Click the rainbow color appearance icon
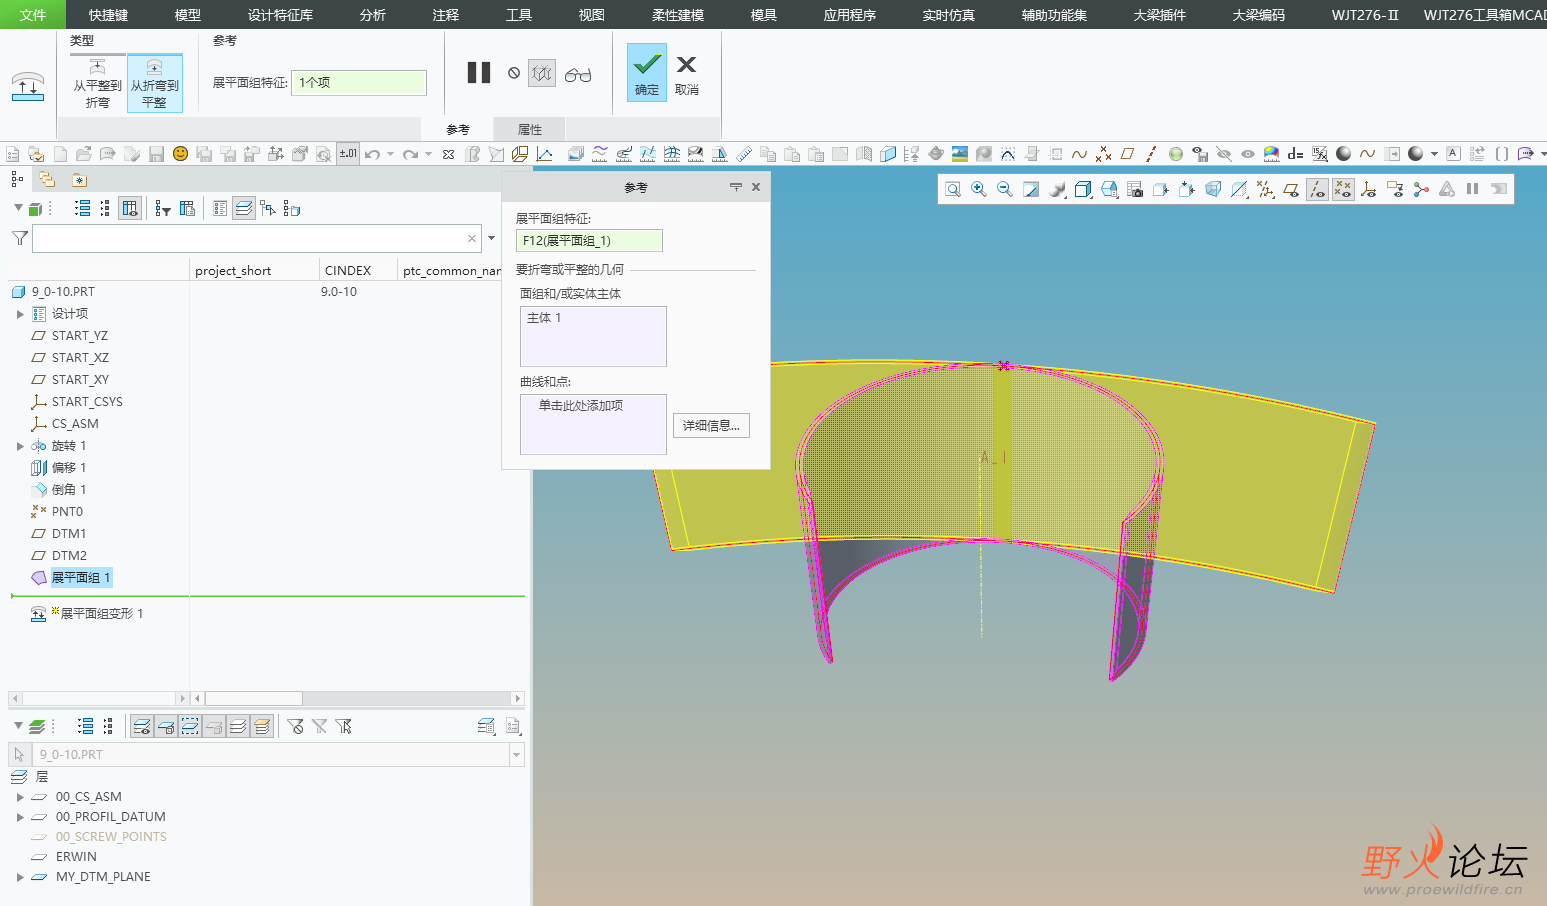 click(x=1271, y=154)
